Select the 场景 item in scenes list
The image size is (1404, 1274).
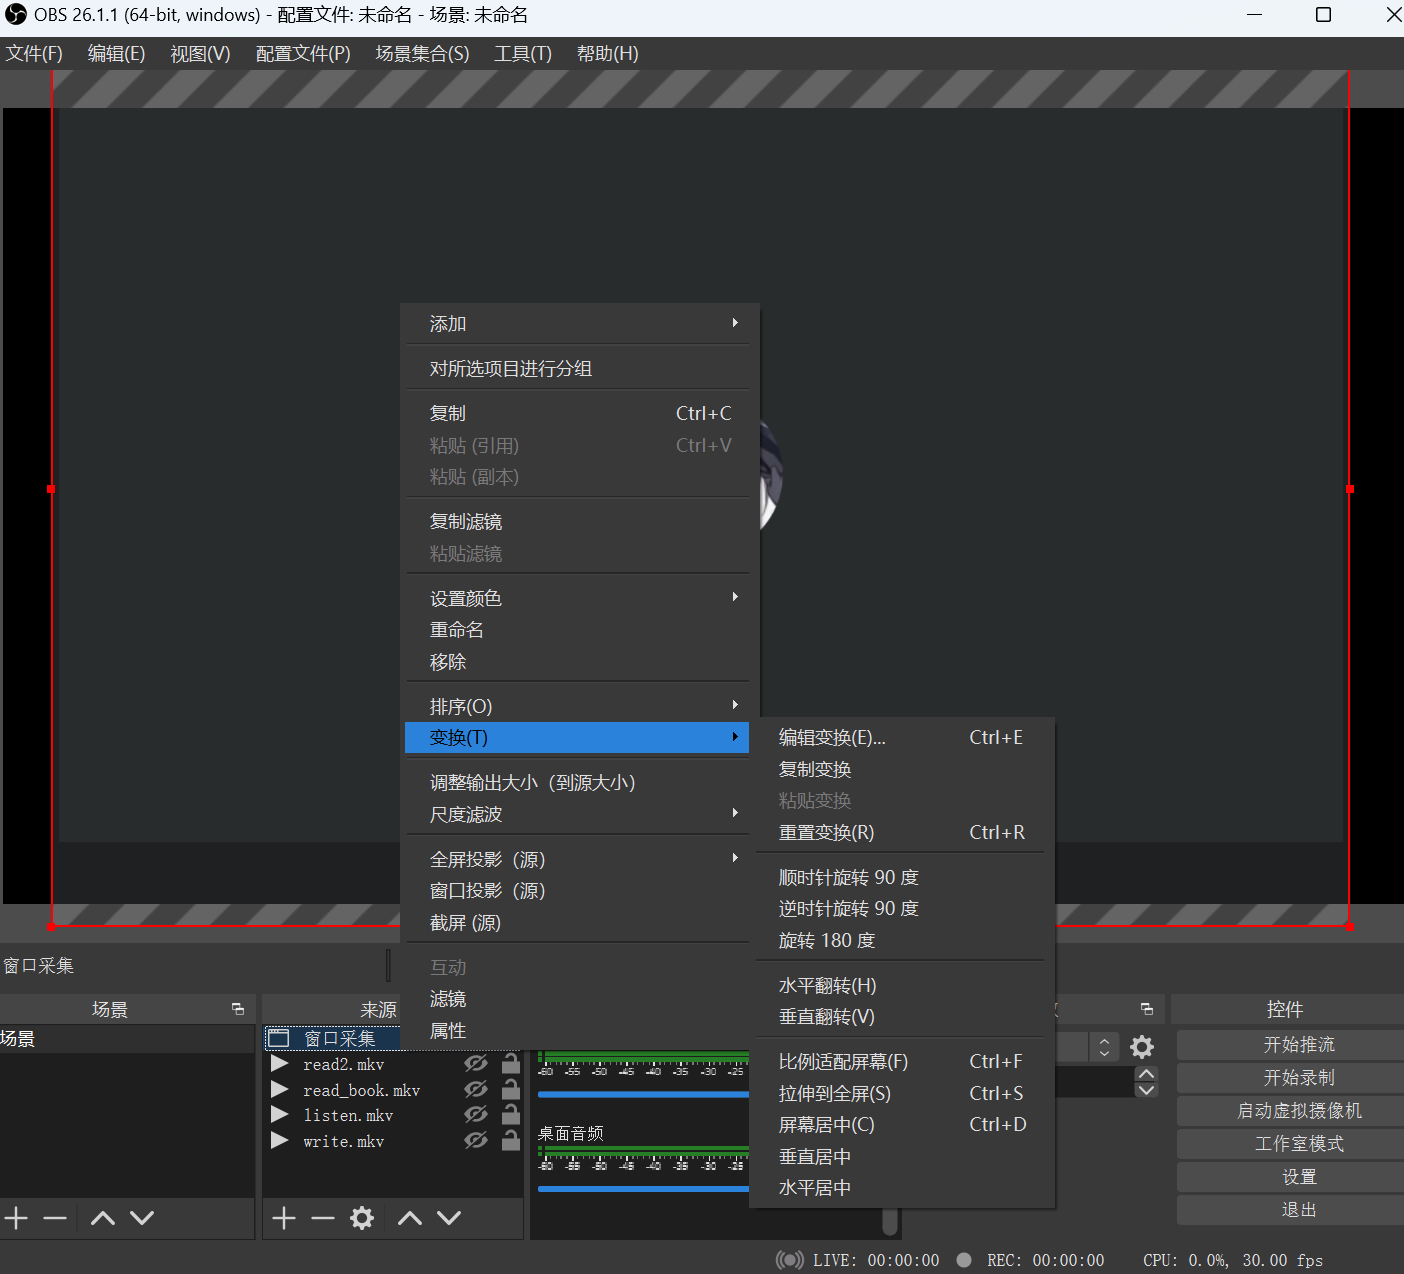coord(127,1038)
